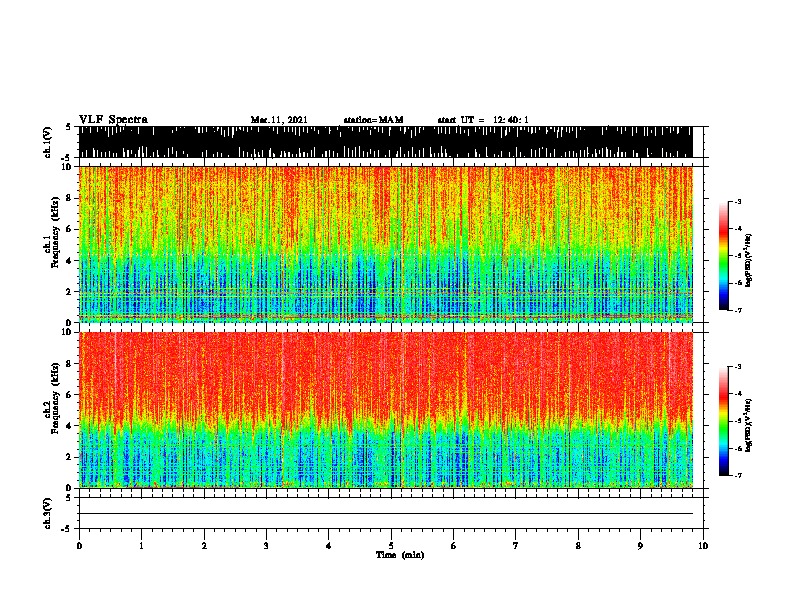Screen dimensions: 792x612
Task: Click time axis tick label 5
Action: click(x=391, y=546)
